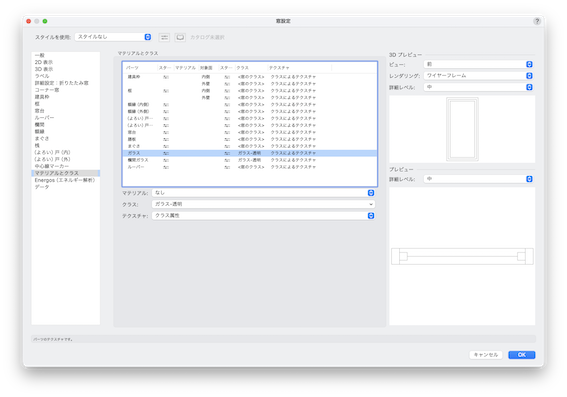Select マテリアルとクラス in the category list
The height and width of the screenshot is (397, 567).
tap(65, 173)
